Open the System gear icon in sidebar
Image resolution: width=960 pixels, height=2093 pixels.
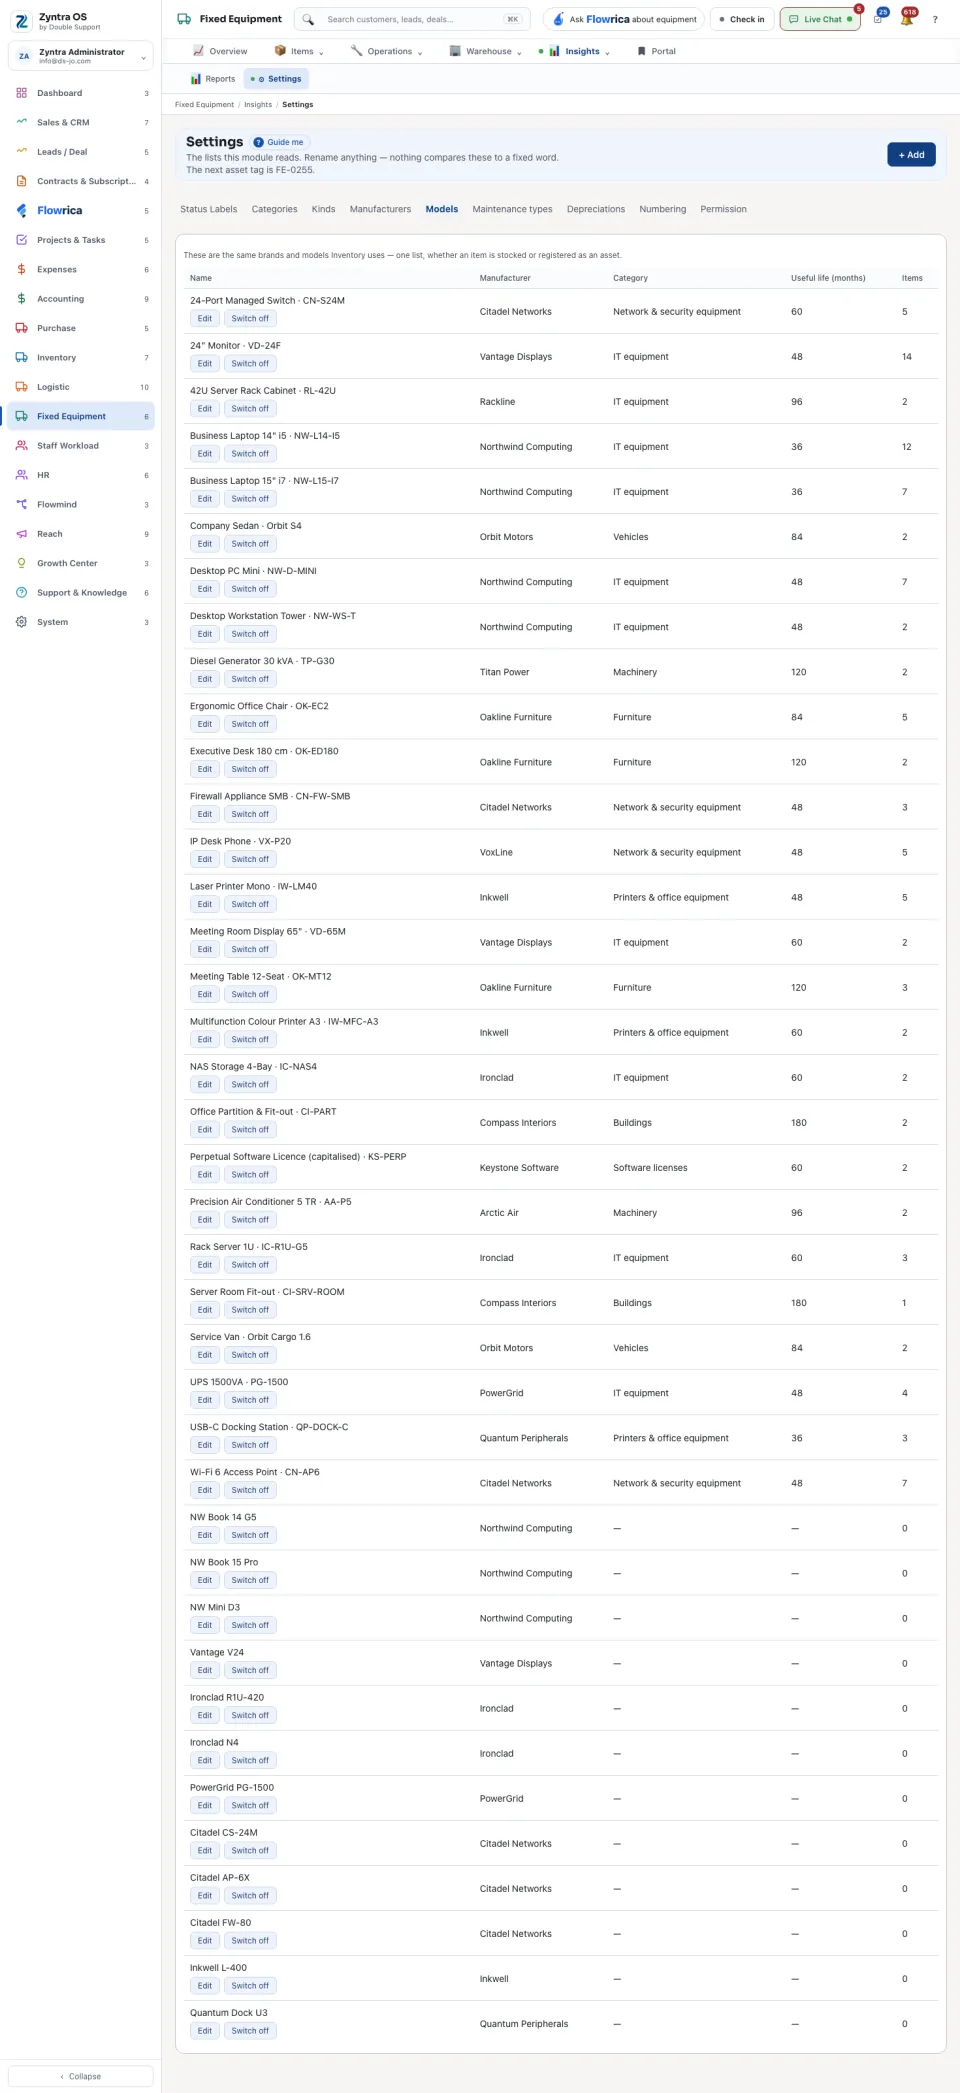22,622
